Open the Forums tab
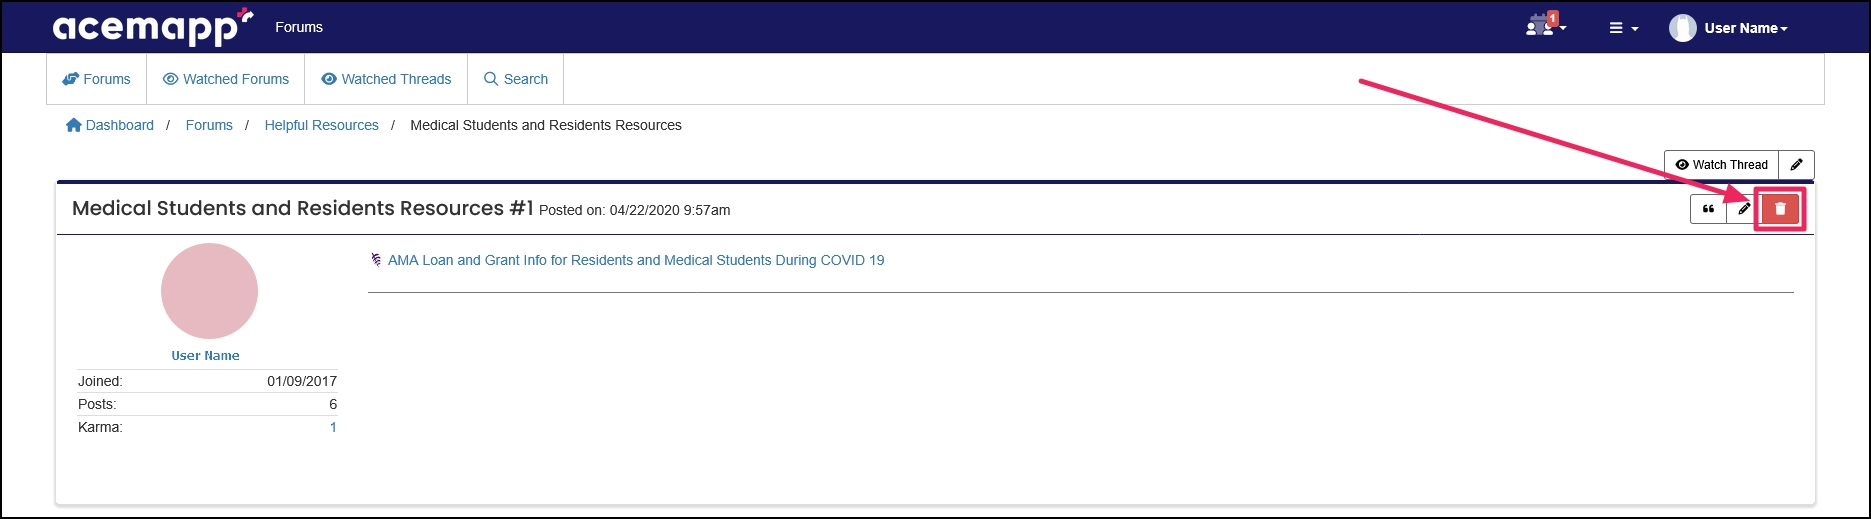 97,79
